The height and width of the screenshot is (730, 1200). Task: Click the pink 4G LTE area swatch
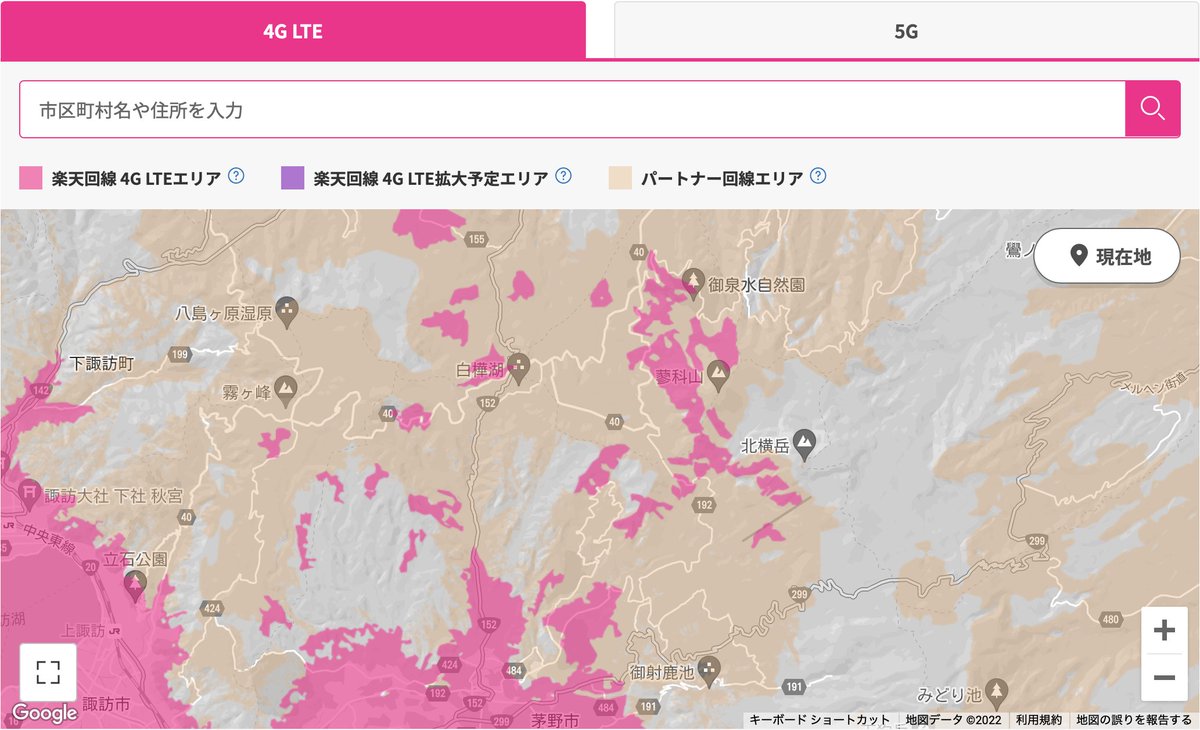pos(31,178)
